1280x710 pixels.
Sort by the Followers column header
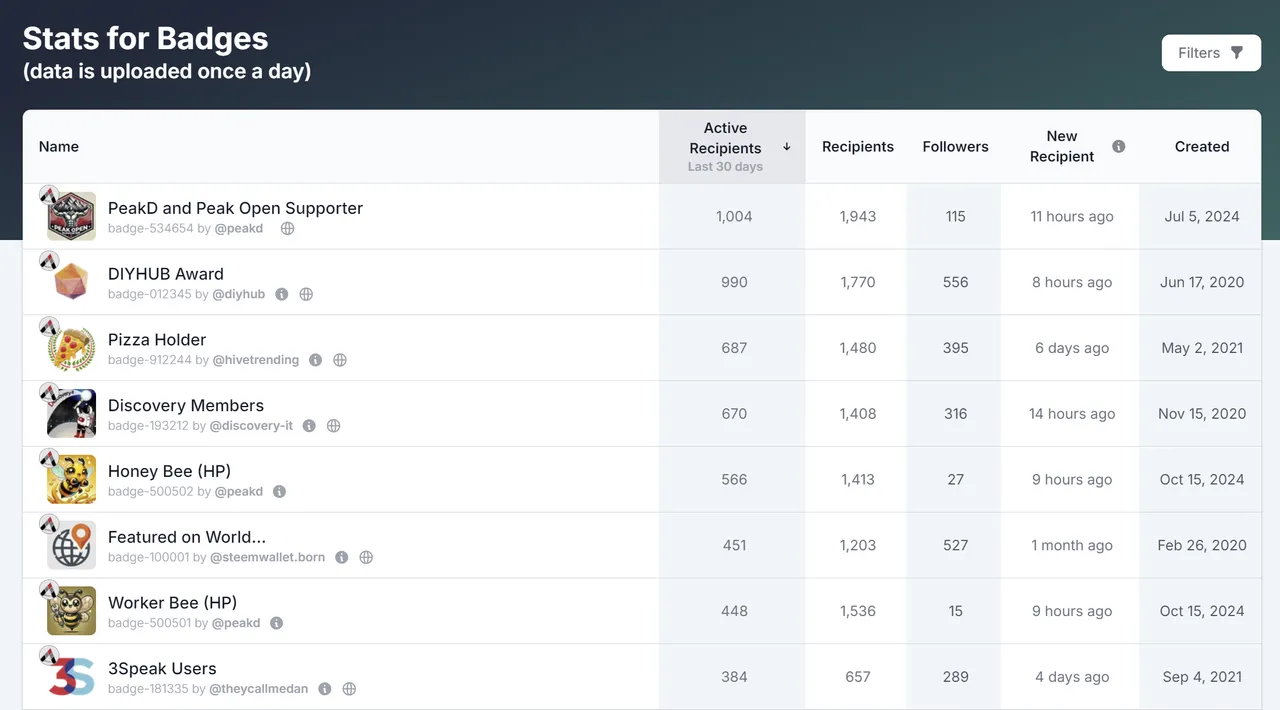click(955, 147)
